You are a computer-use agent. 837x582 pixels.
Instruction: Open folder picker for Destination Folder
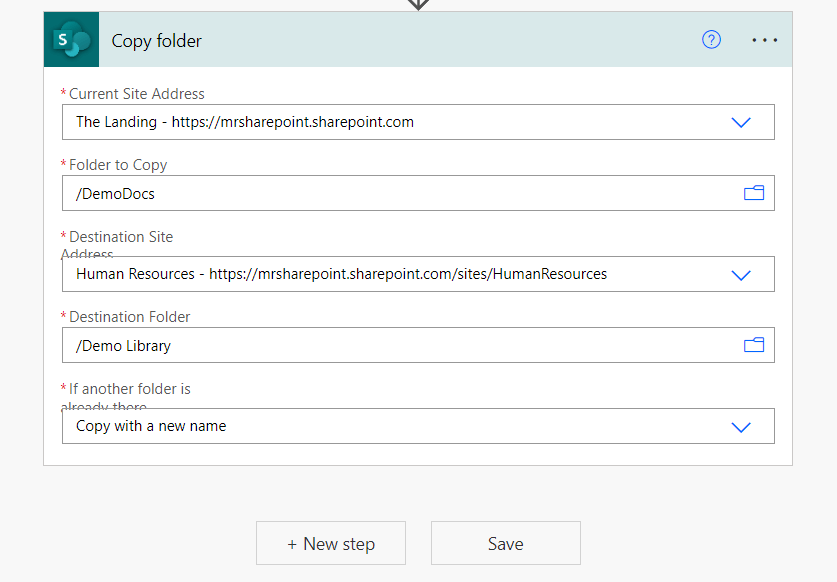tap(754, 345)
